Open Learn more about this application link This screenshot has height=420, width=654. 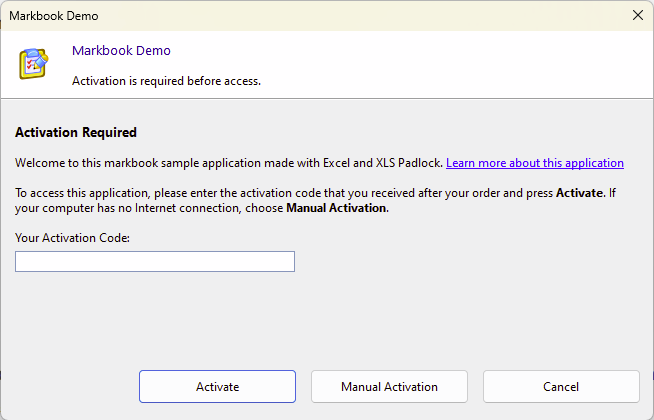(535, 163)
